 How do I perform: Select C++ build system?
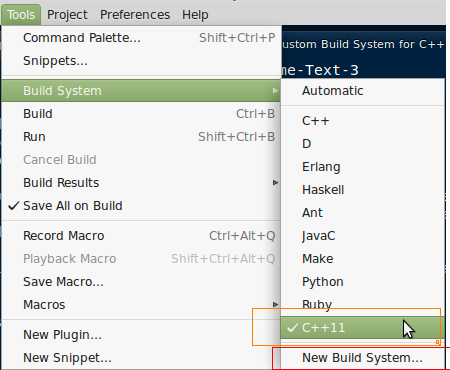click(x=363, y=121)
